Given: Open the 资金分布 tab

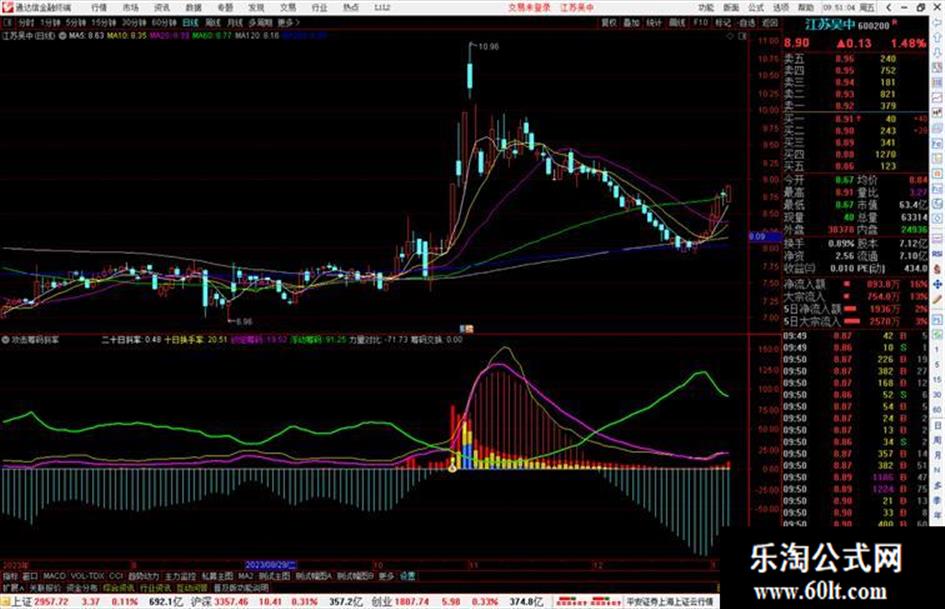Looking at the screenshot, I should [x=82, y=588].
